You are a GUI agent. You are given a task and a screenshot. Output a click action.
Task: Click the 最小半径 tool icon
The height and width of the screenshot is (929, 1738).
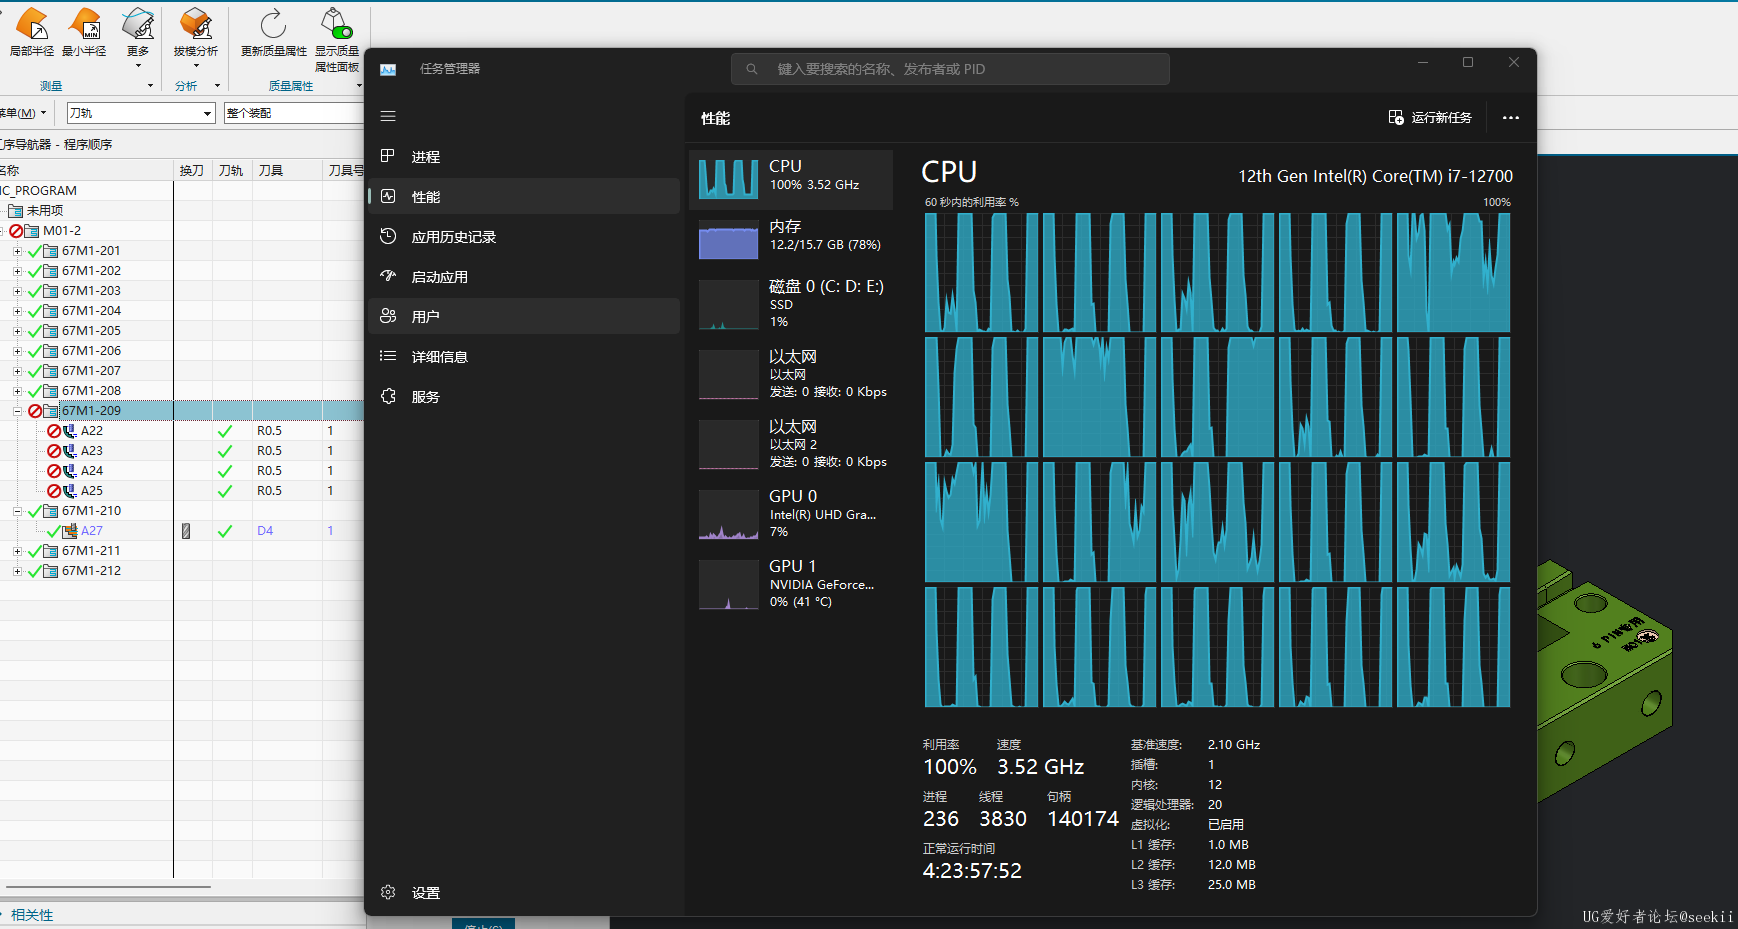[x=84, y=24]
